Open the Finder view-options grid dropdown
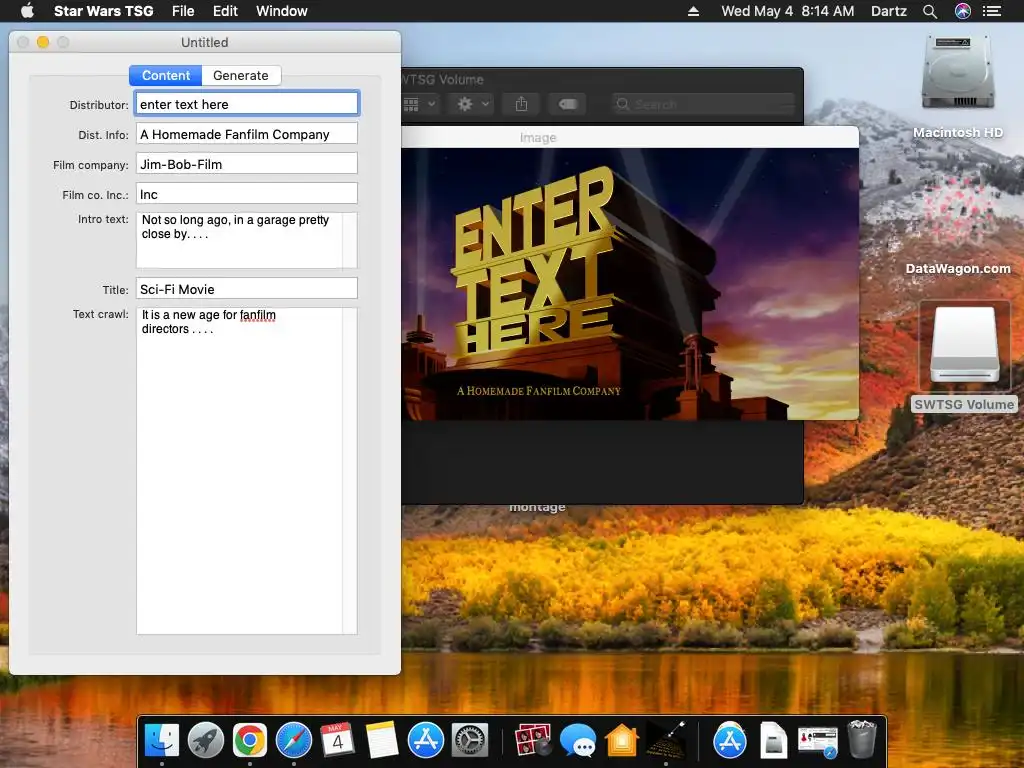Screen dimensions: 1024x768 [x=419, y=104]
